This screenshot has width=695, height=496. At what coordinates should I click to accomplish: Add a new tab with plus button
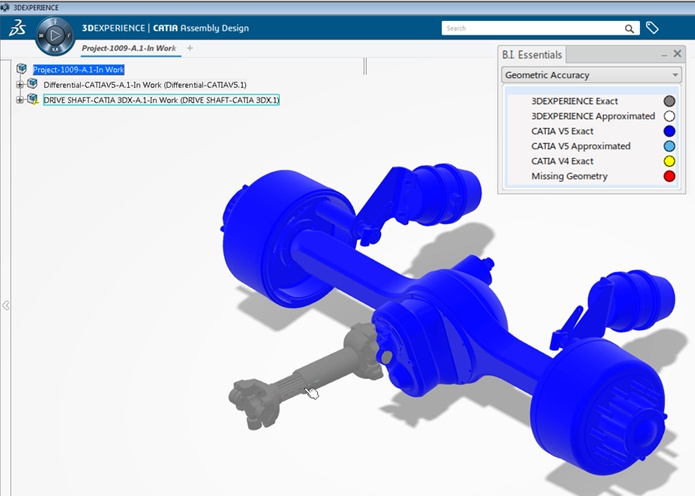[x=190, y=48]
